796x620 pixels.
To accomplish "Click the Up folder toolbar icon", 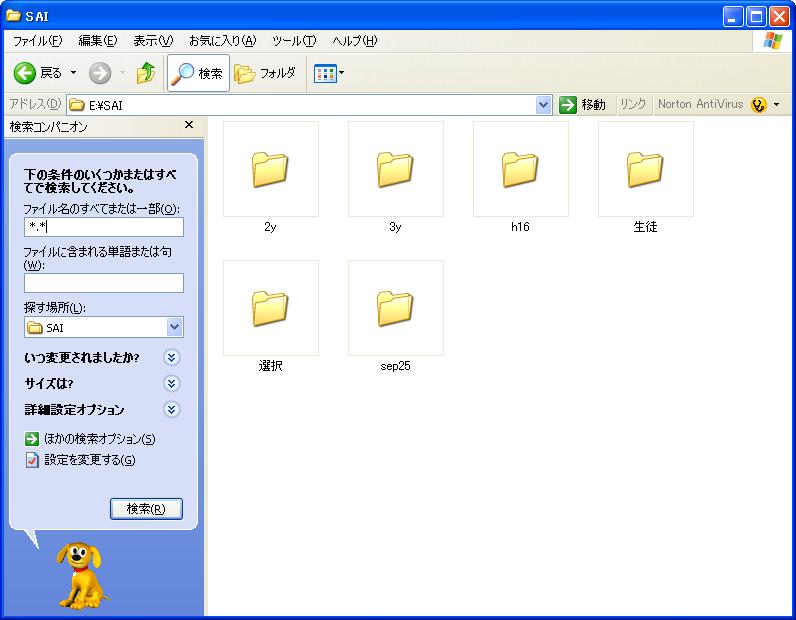I will pos(146,73).
